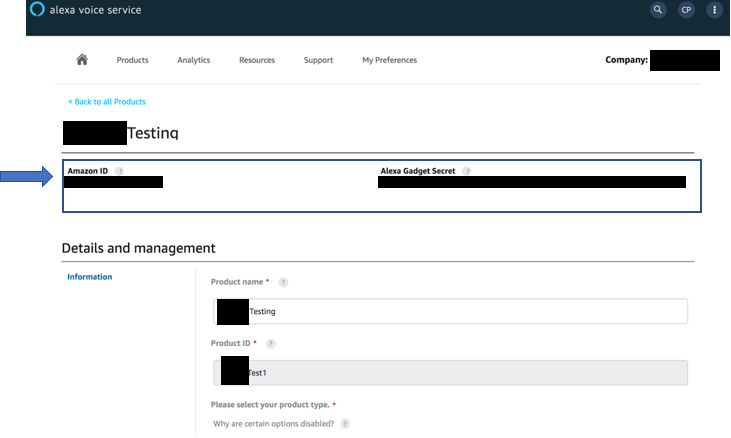This screenshot has height=438, width=731.
Task: Click the 'Product ID' field label
Action: click(x=230, y=343)
